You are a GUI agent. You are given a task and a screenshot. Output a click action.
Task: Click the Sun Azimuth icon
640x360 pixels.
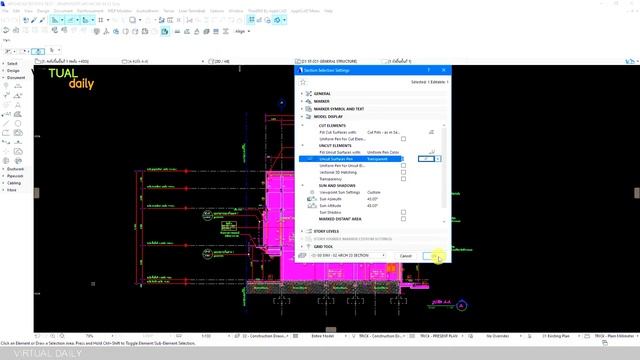[312, 199]
